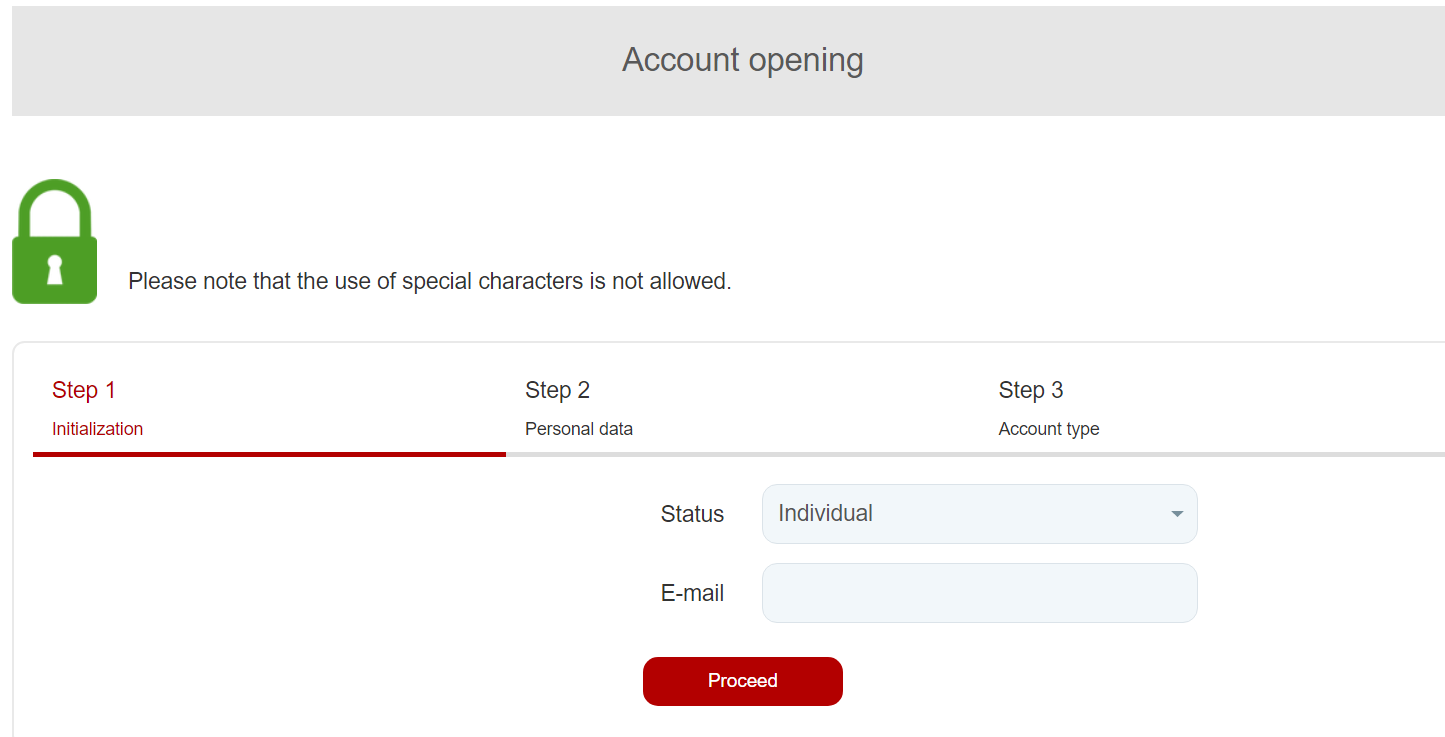Click the Status dropdown arrow
Image resolution: width=1445 pixels, height=737 pixels.
click(x=1177, y=514)
